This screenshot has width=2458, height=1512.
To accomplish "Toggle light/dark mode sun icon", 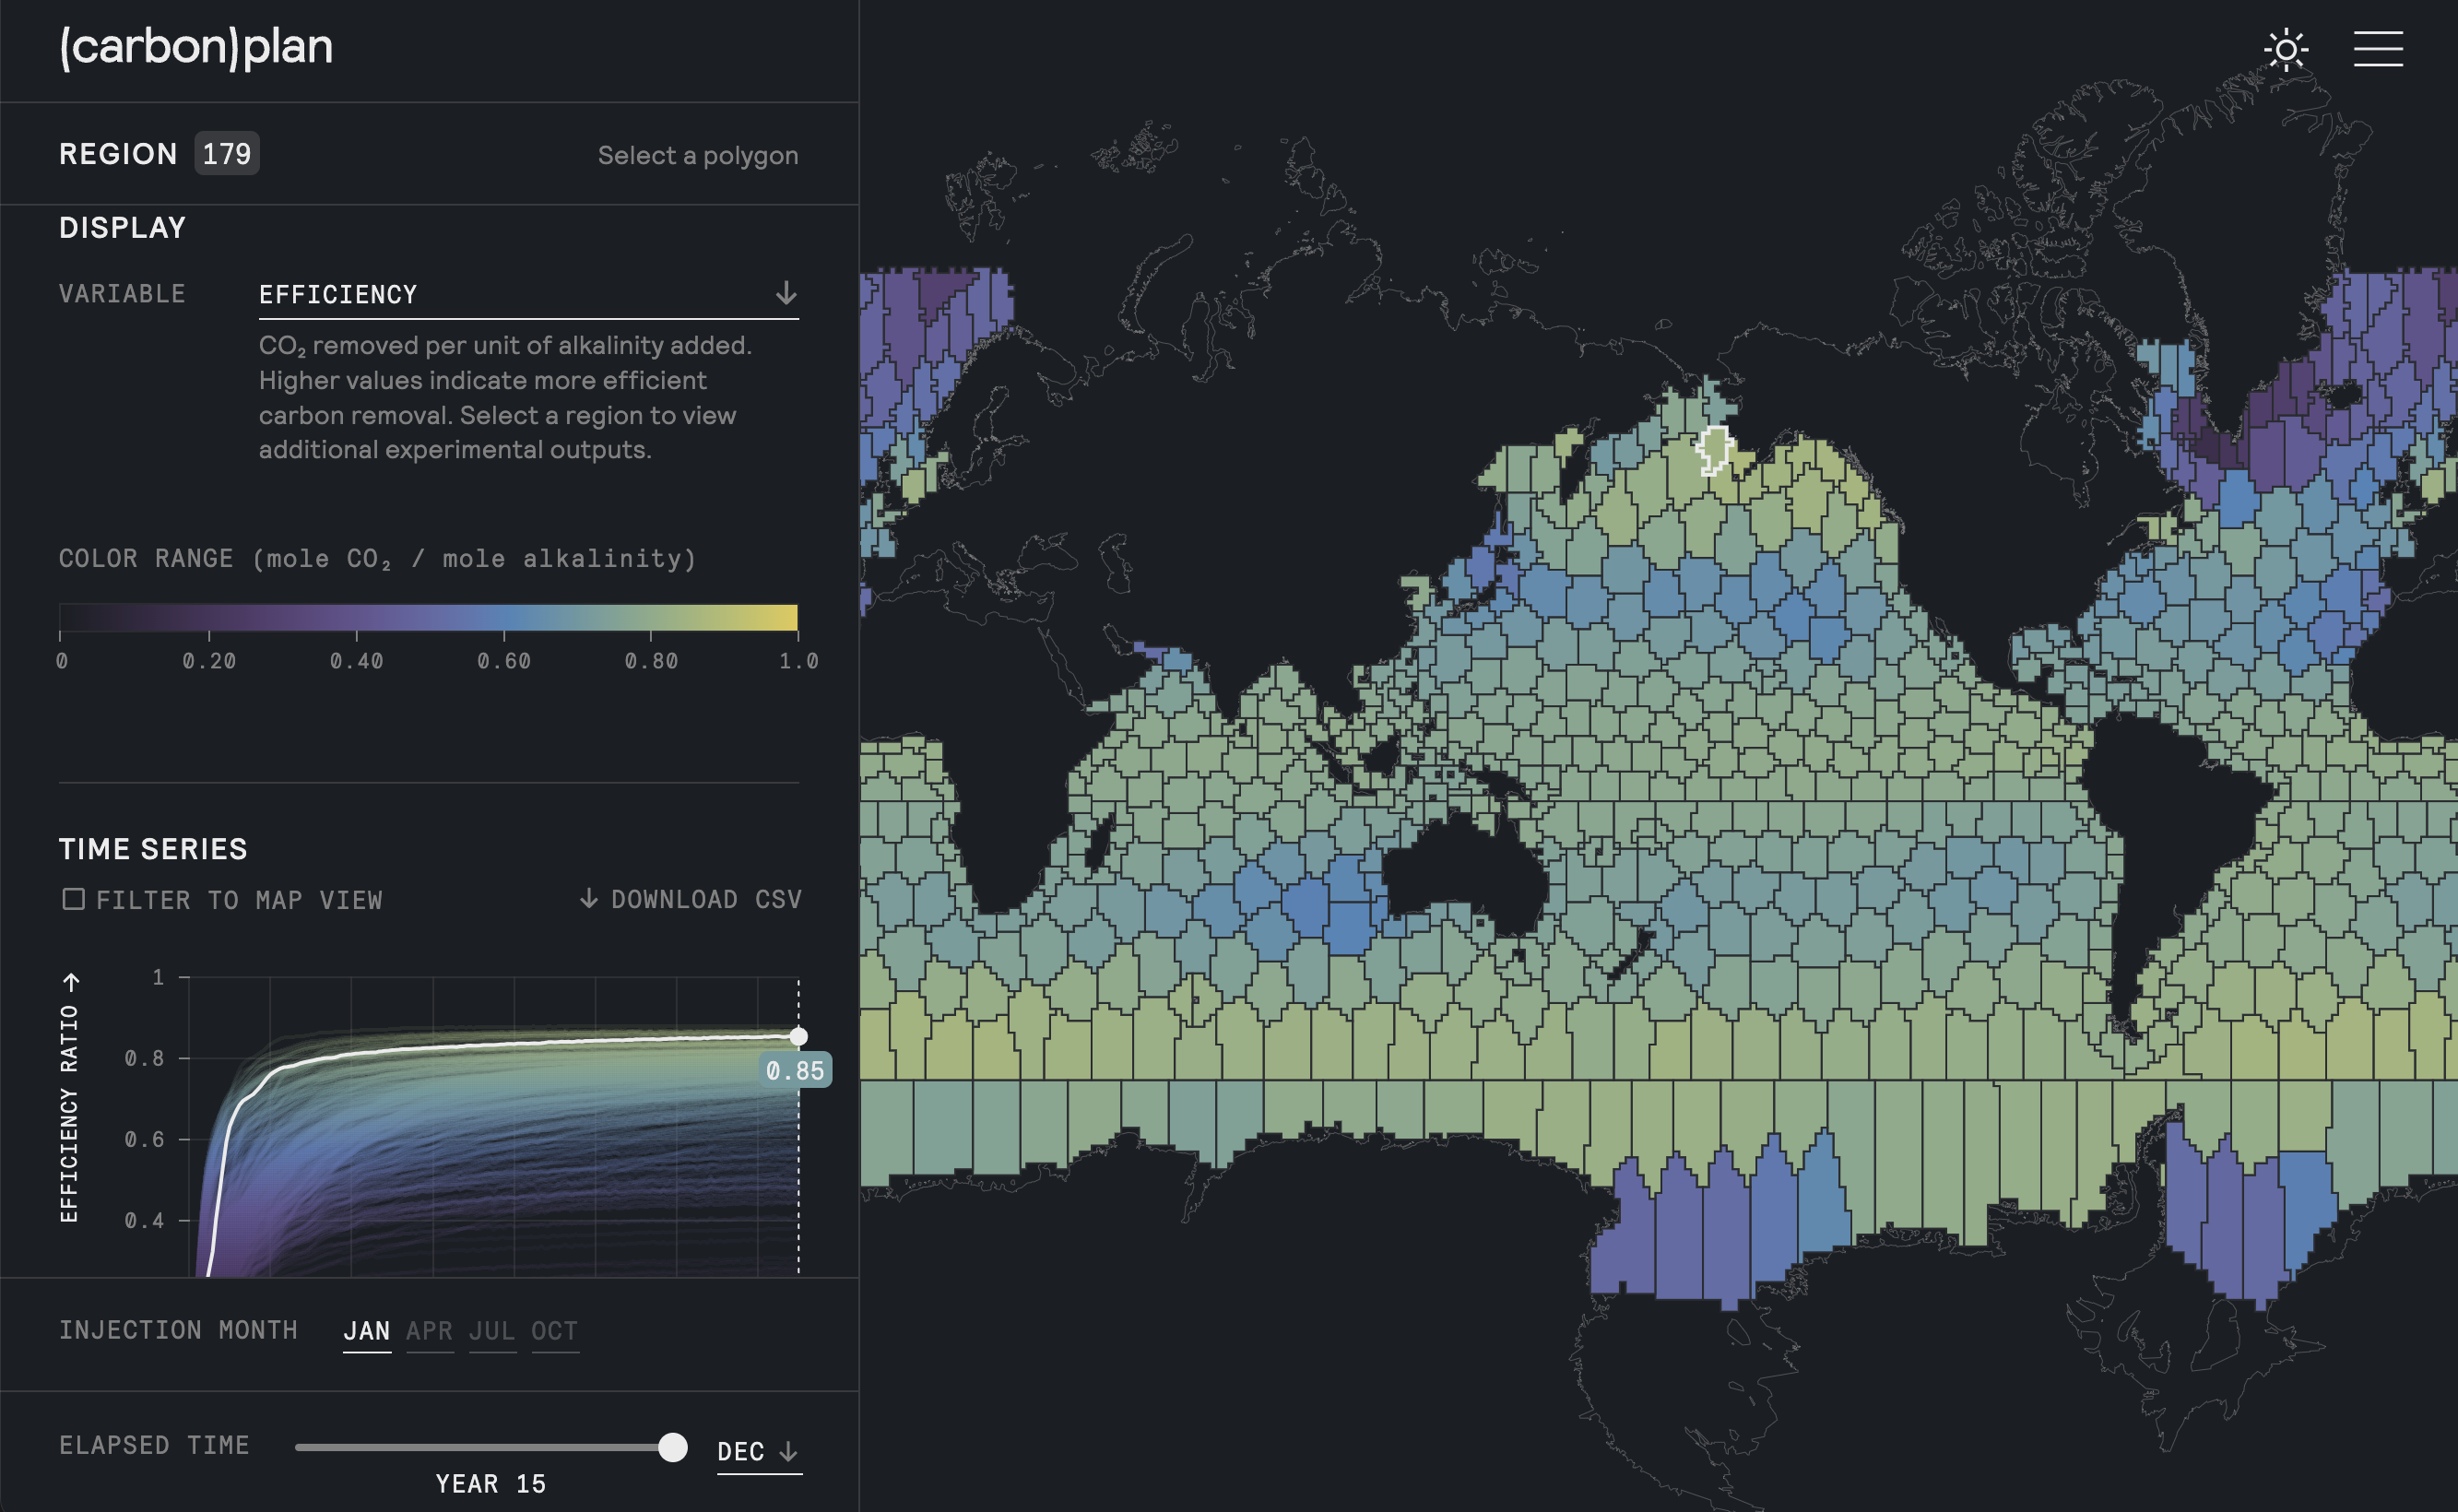I will (2286, 49).
